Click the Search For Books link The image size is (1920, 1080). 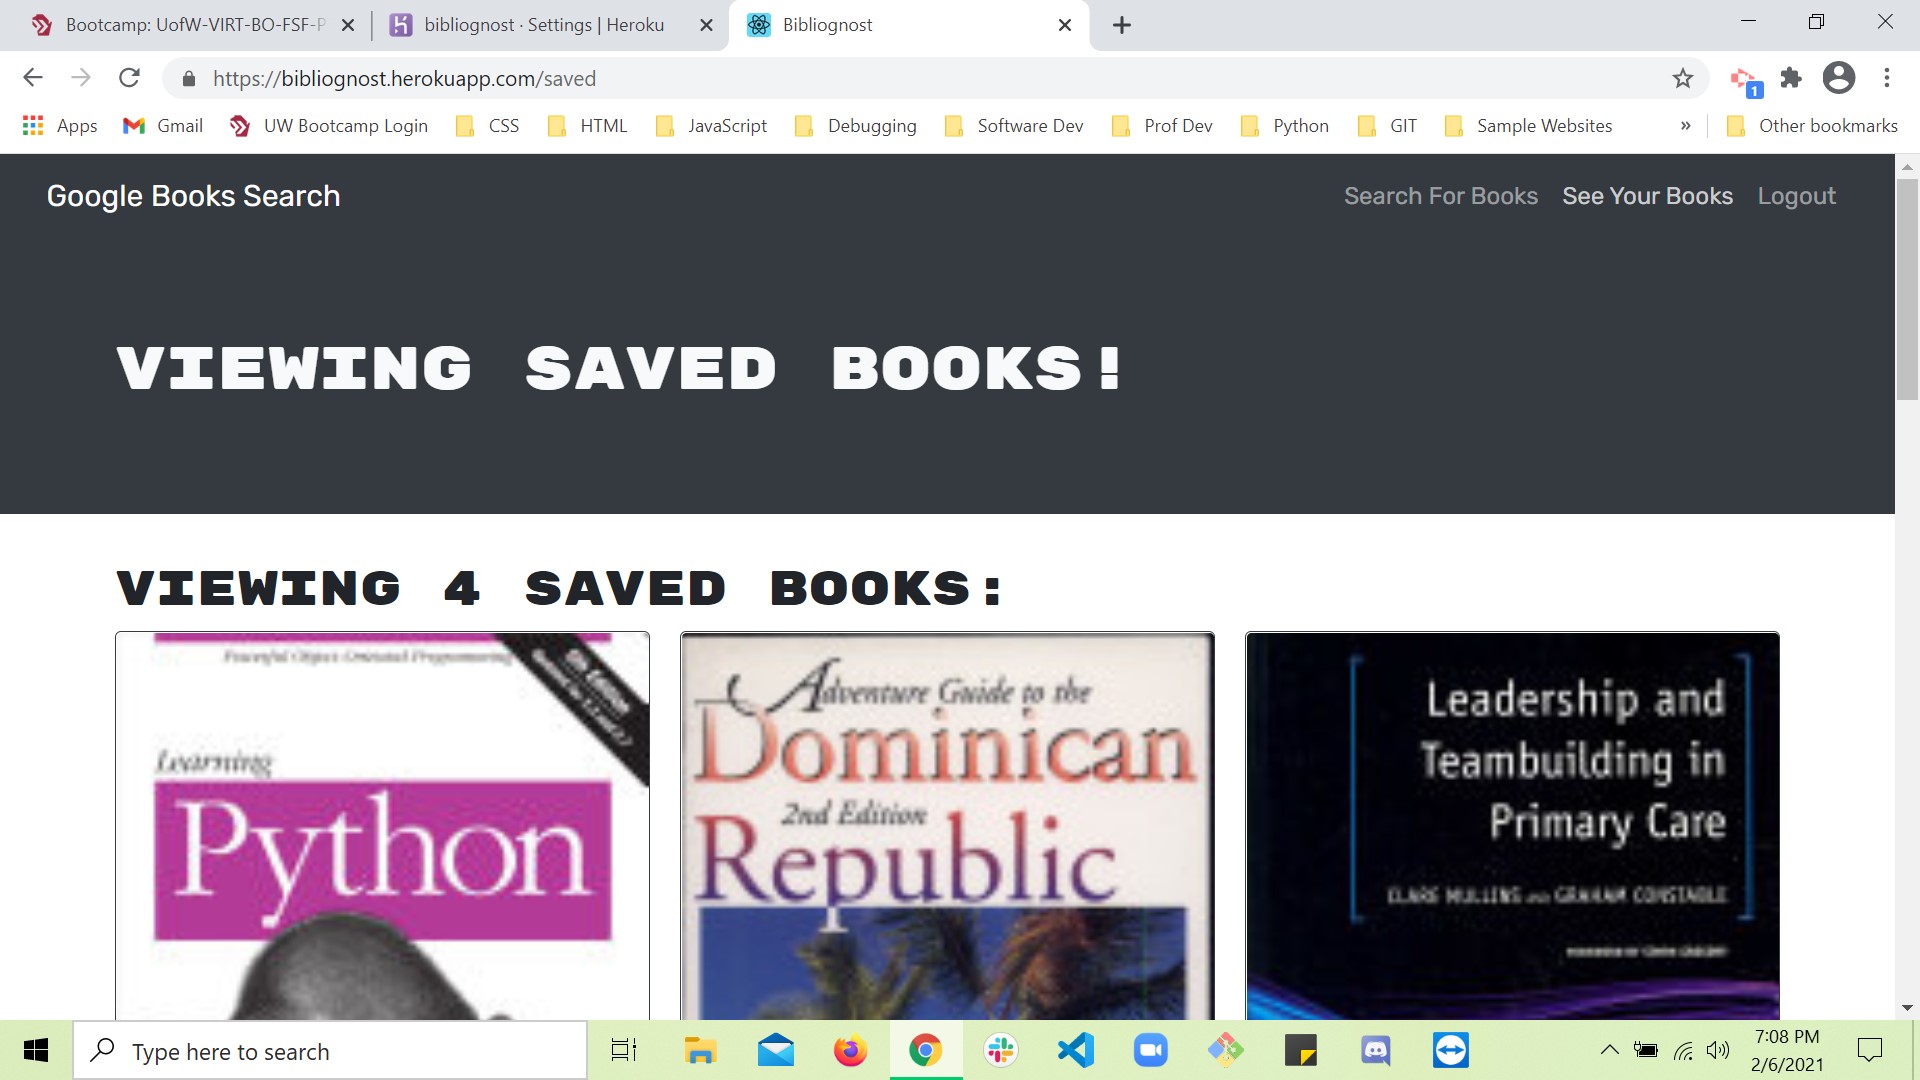pyautogui.click(x=1440, y=196)
